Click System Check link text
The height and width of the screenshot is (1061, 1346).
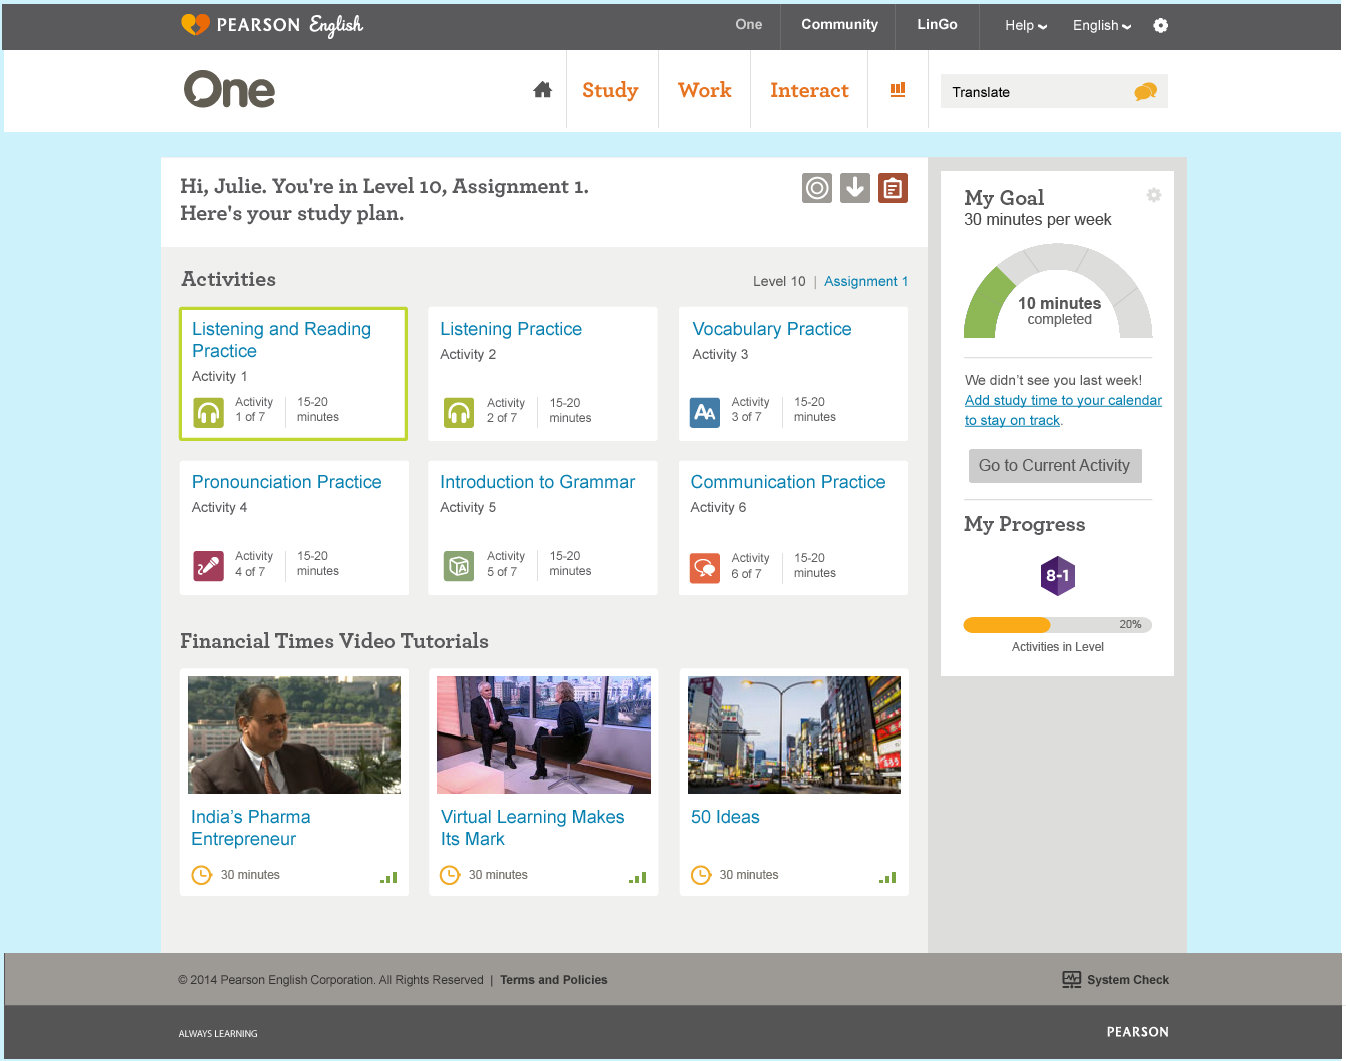[1128, 980]
